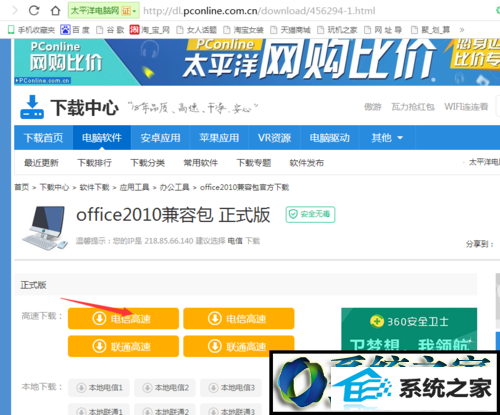This screenshot has height=415, width=500.
Task: Click the second 电信高速 download button
Action: (x=239, y=319)
